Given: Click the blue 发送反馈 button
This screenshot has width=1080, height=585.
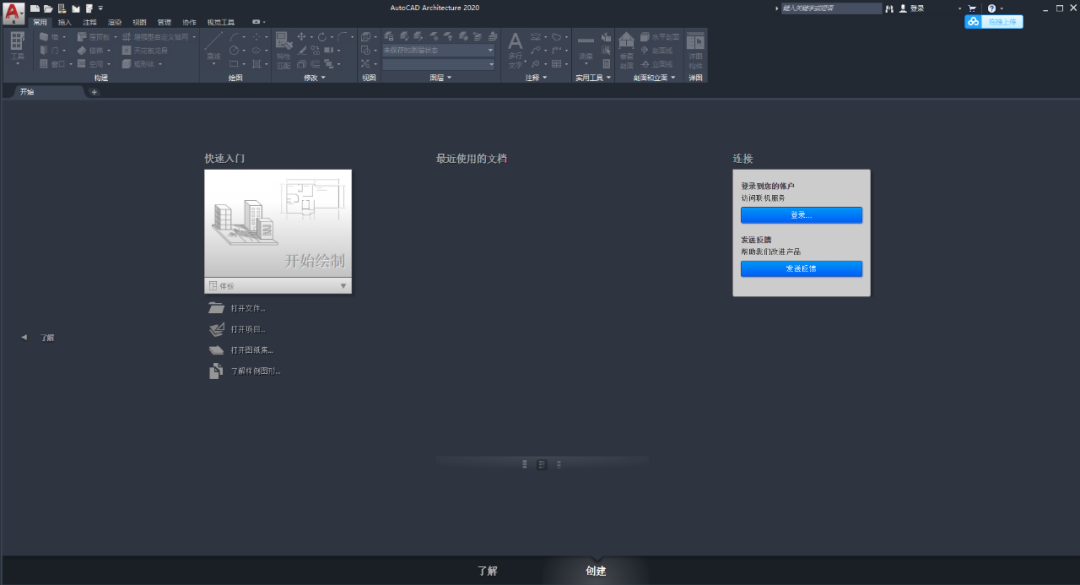Looking at the screenshot, I should pos(801,269).
